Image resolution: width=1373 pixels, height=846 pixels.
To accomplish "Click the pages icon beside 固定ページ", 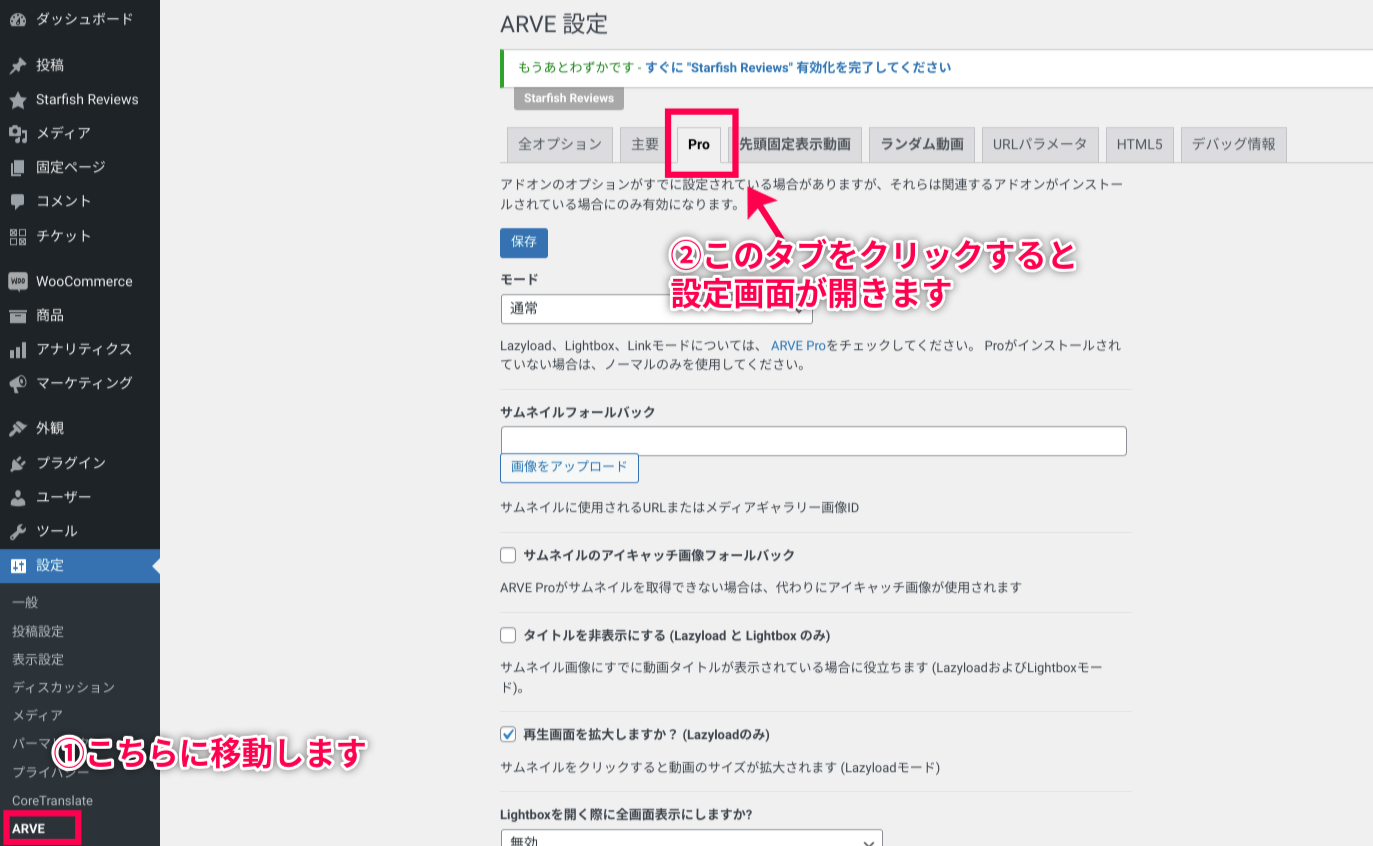I will [17, 168].
